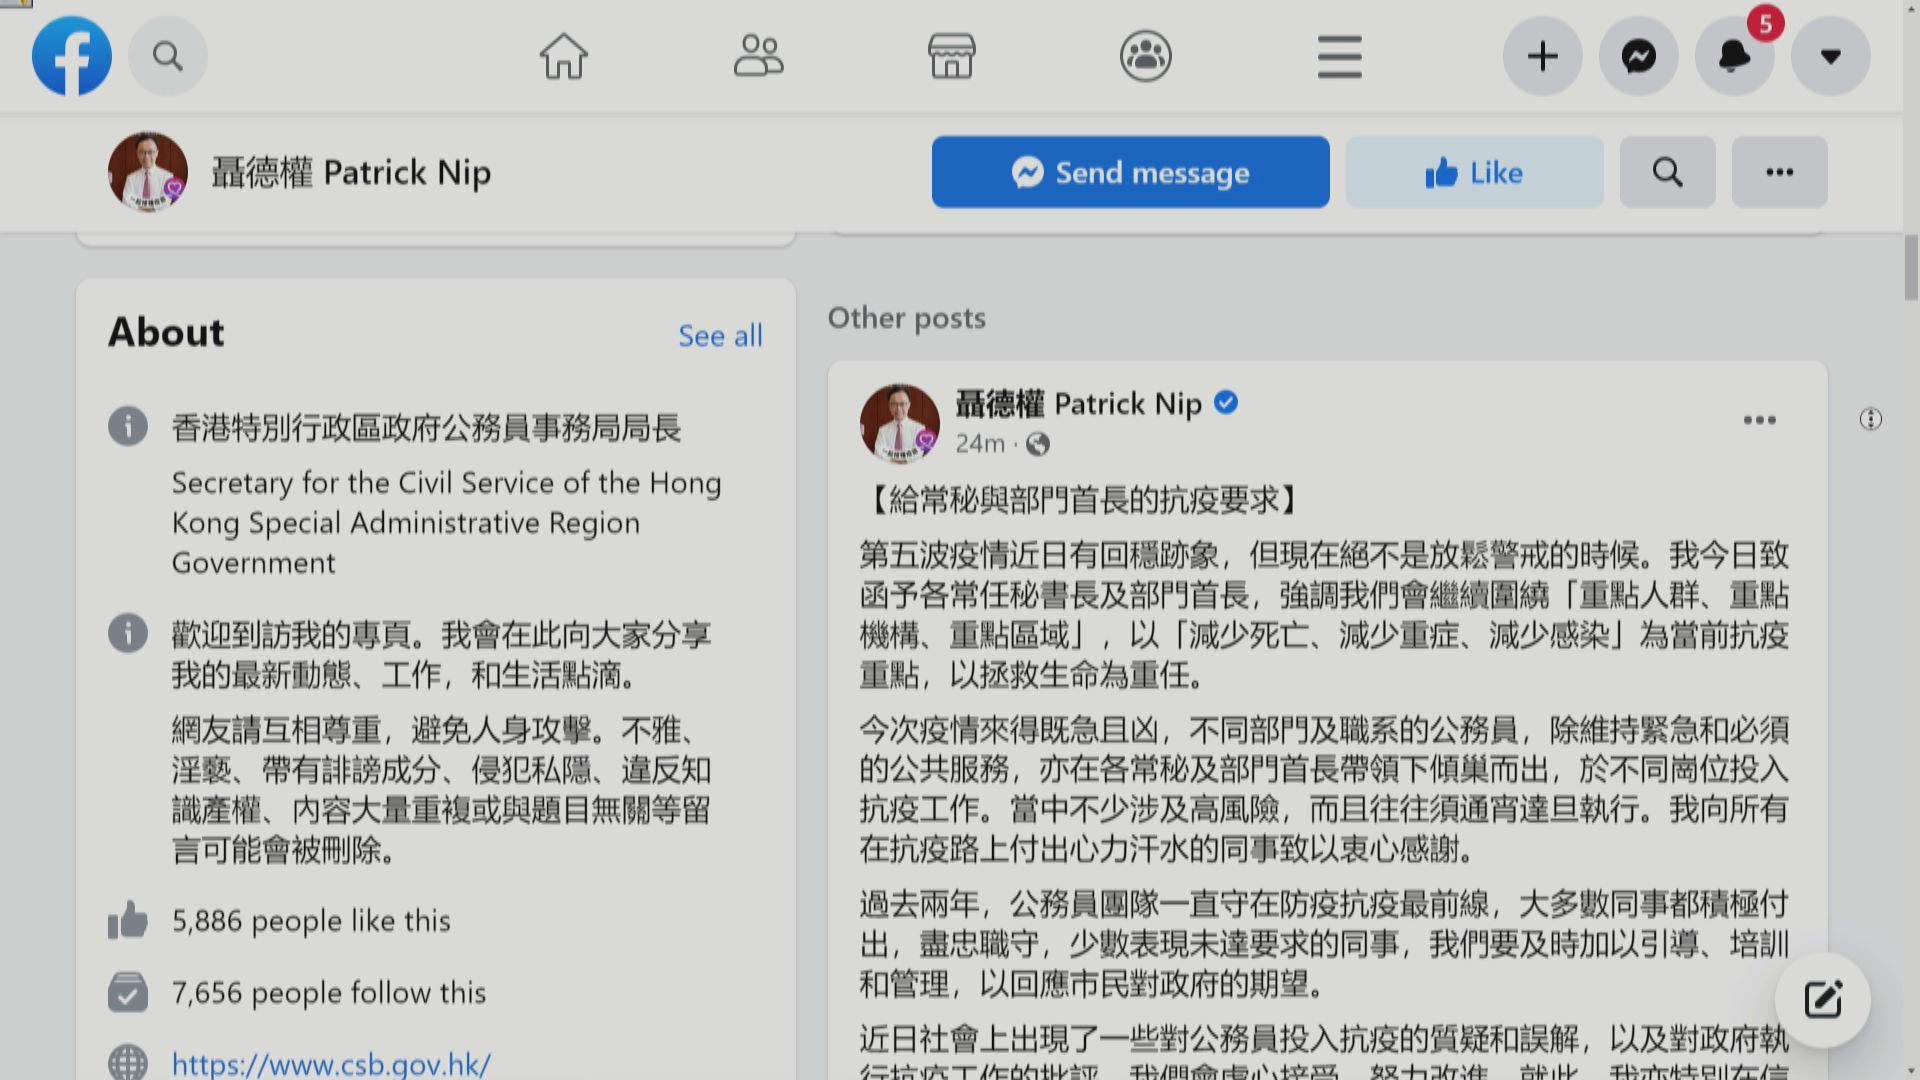1920x1080 pixels.
Task: Open the Friends section icon
Action: (x=760, y=56)
